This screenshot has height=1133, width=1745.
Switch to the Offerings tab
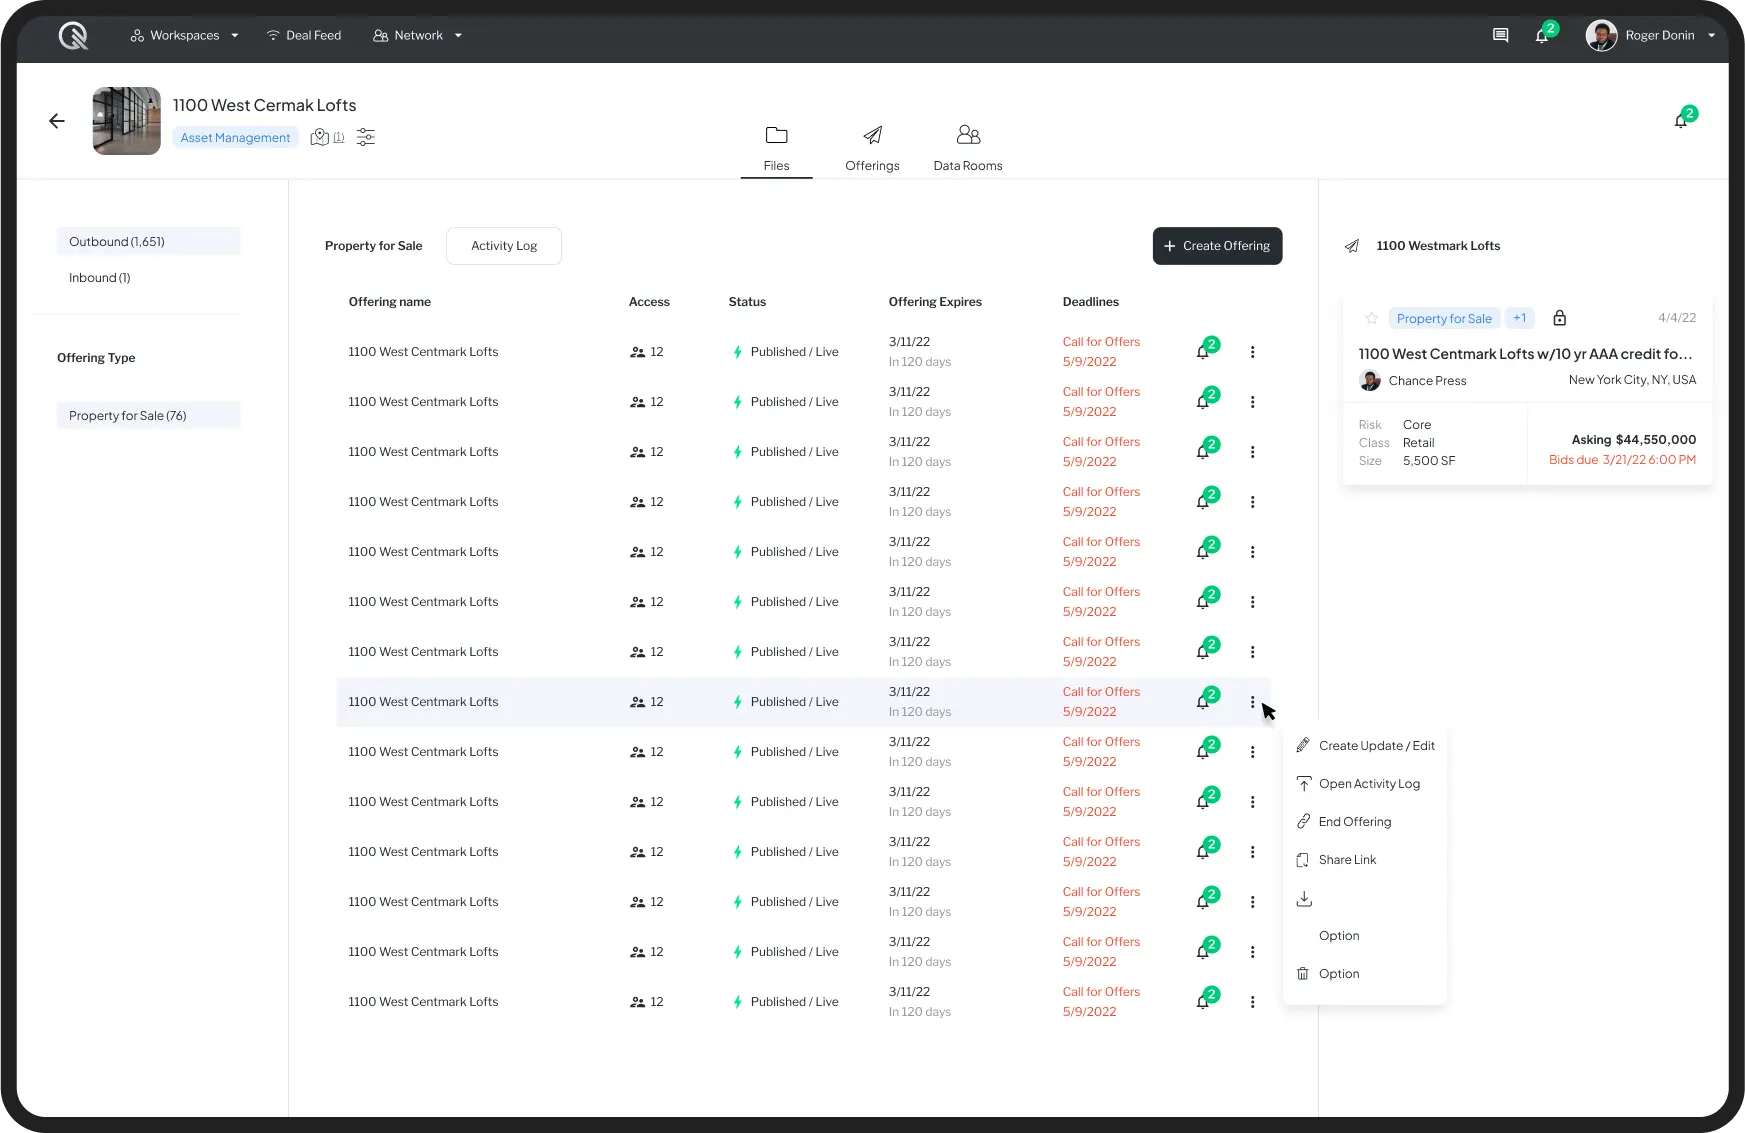[x=872, y=148]
